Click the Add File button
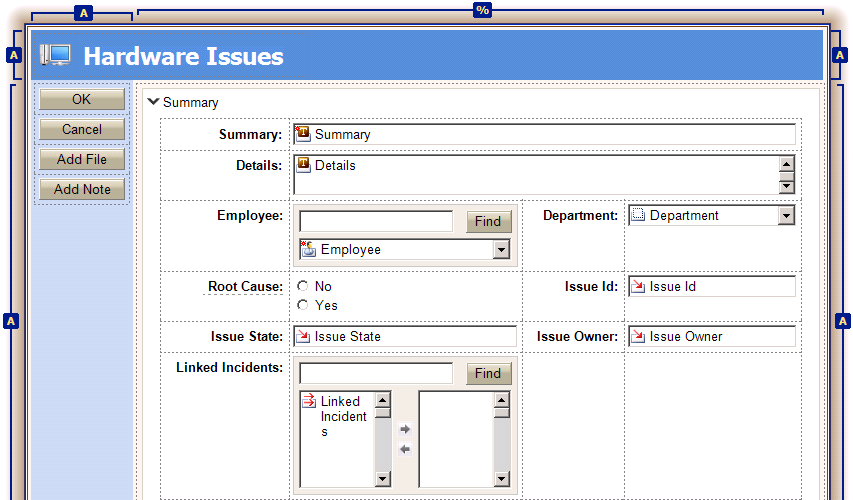Viewport: 853px width, 500px height. [82, 159]
